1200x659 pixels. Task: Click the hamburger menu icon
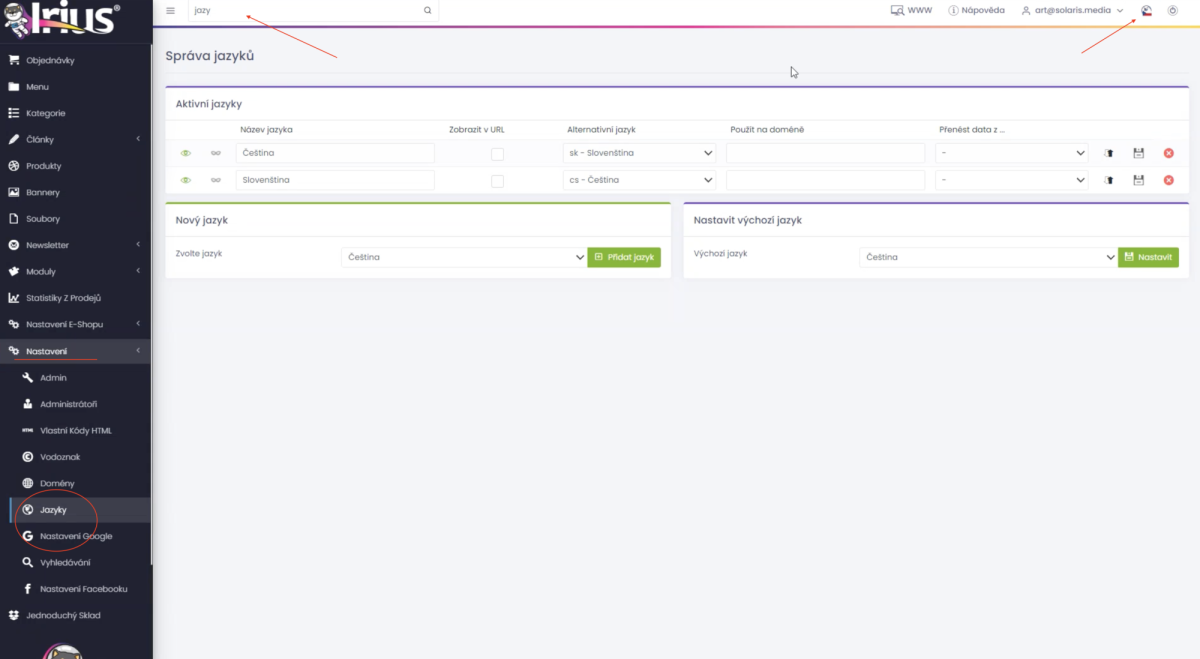pos(170,10)
